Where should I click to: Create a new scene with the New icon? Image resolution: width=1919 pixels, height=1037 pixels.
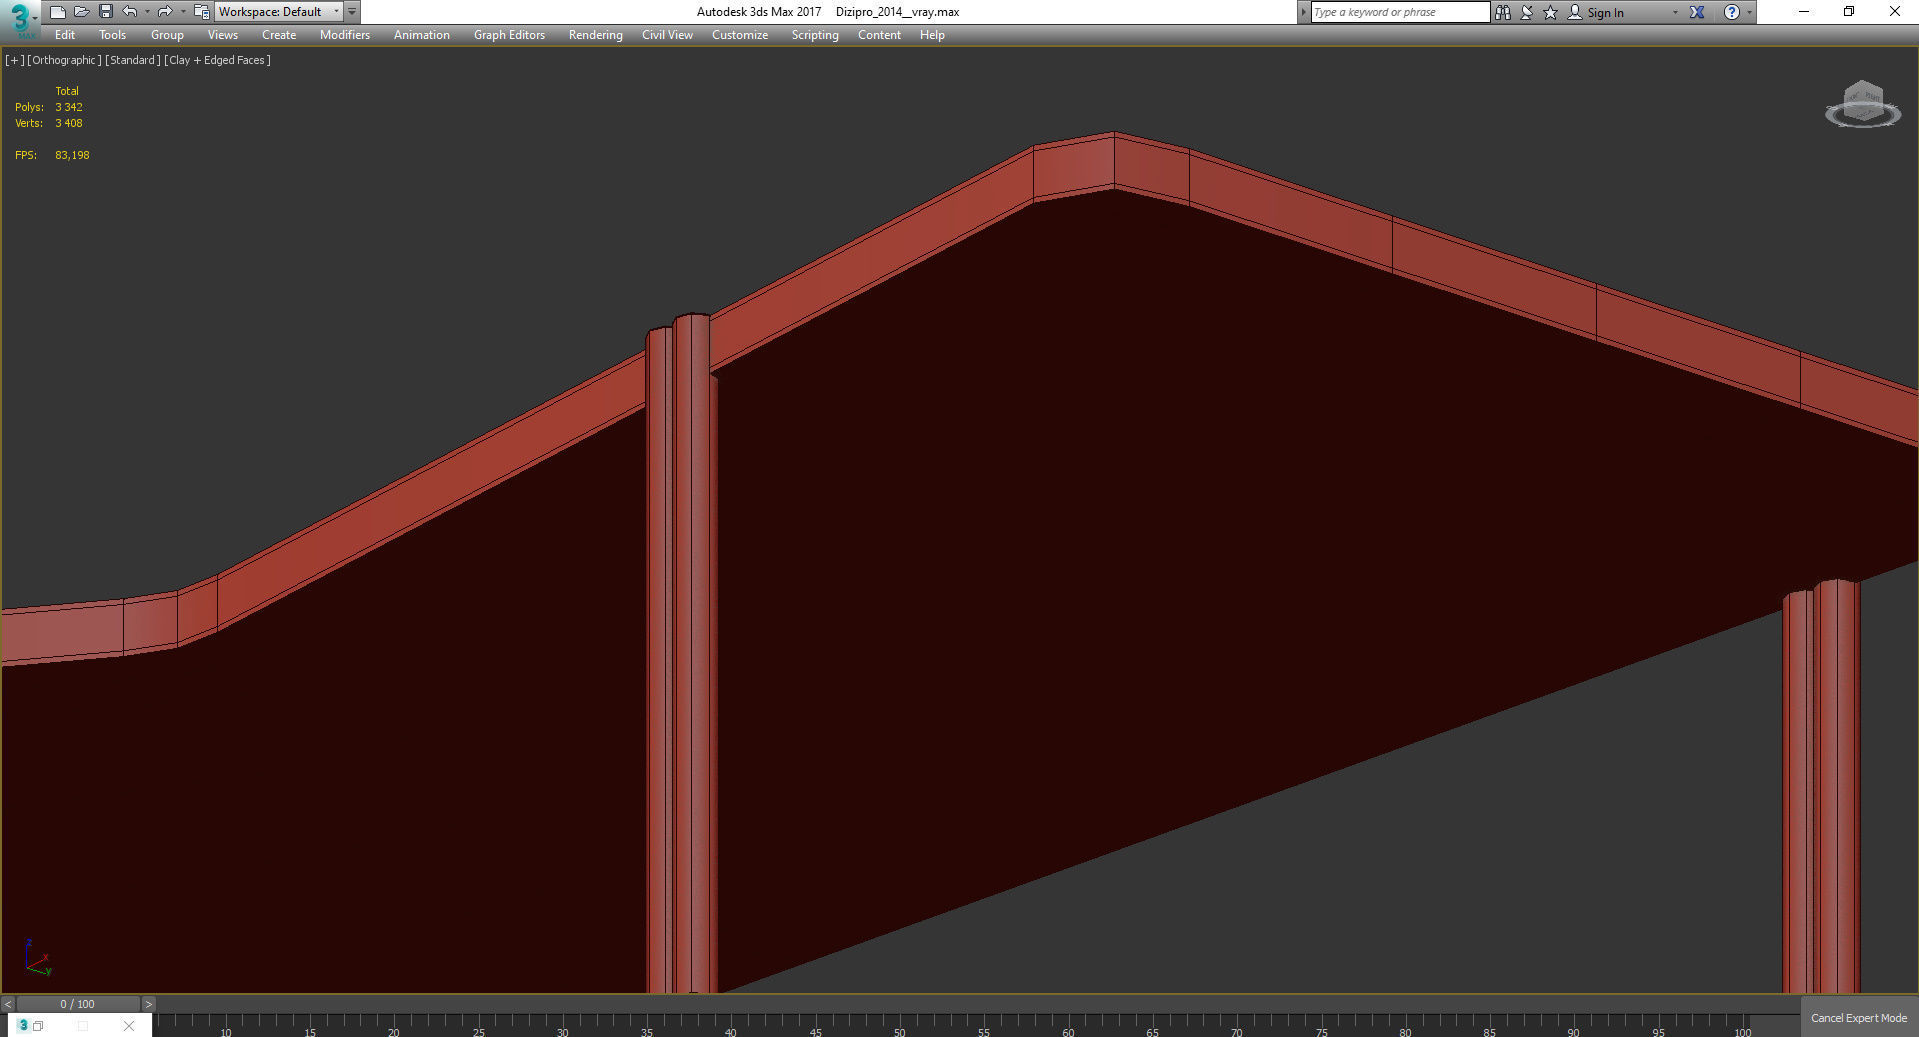[58, 12]
